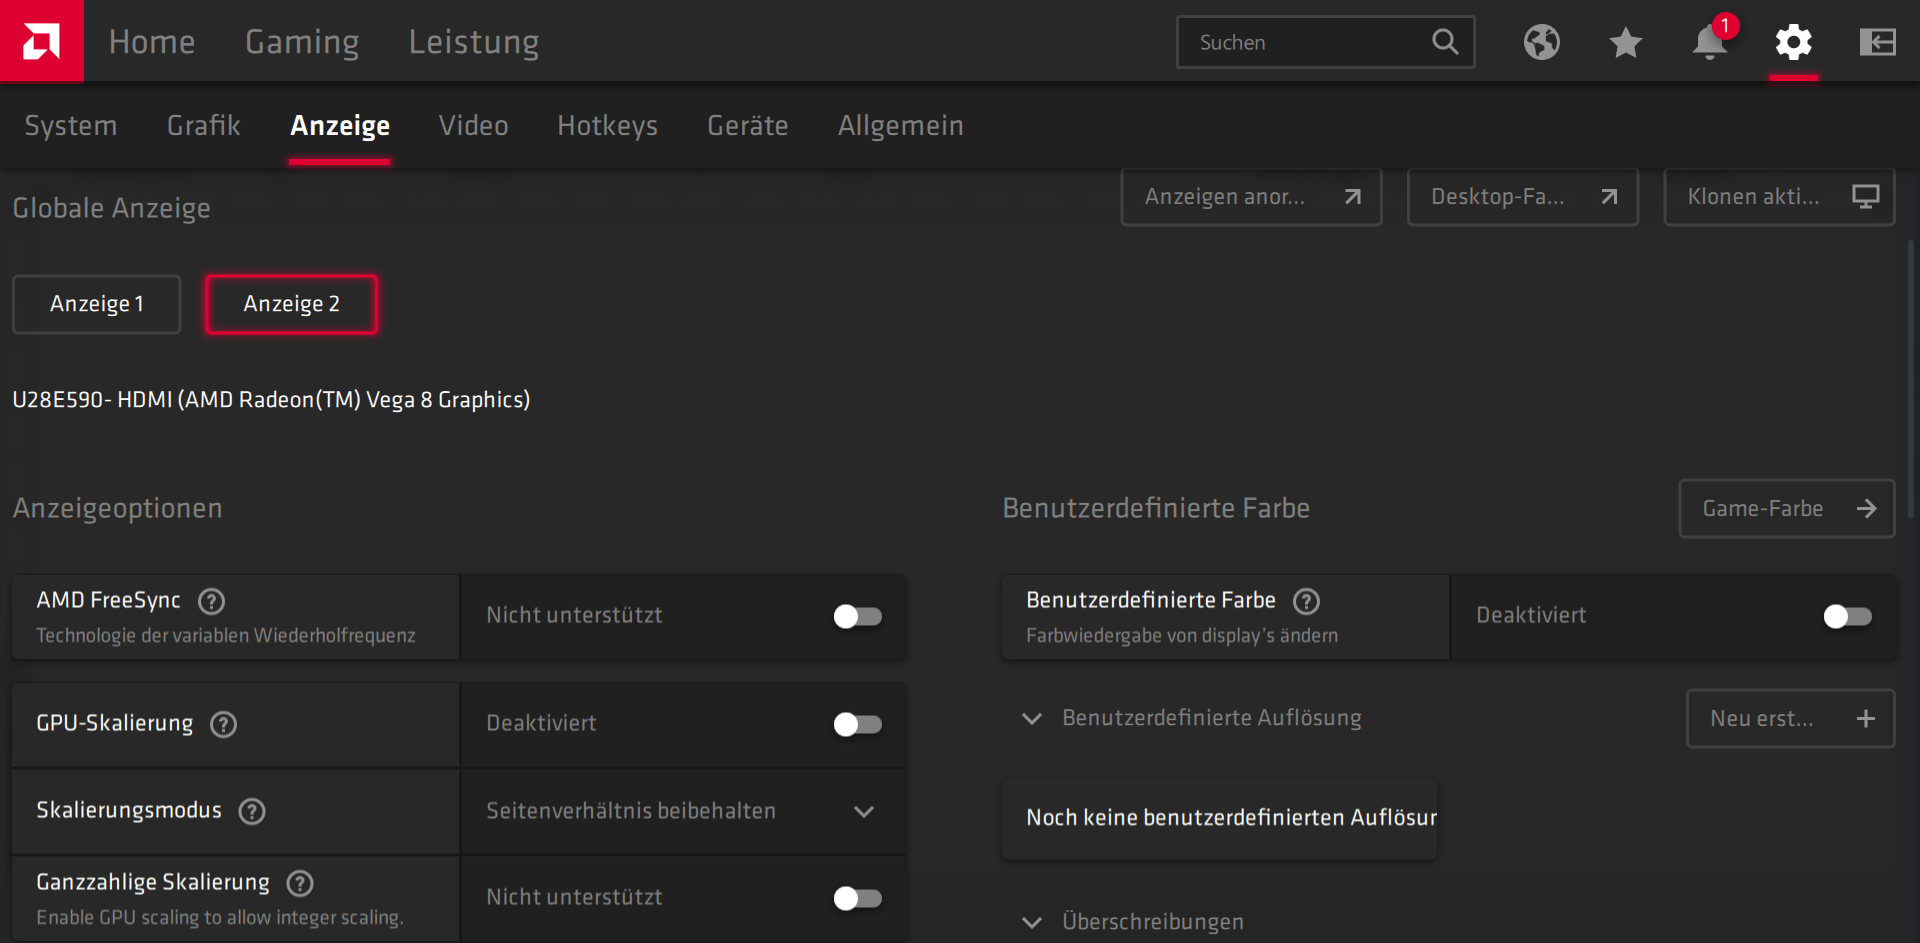The image size is (1920, 943).
Task: Open the web browser globe icon
Action: tap(1541, 42)
